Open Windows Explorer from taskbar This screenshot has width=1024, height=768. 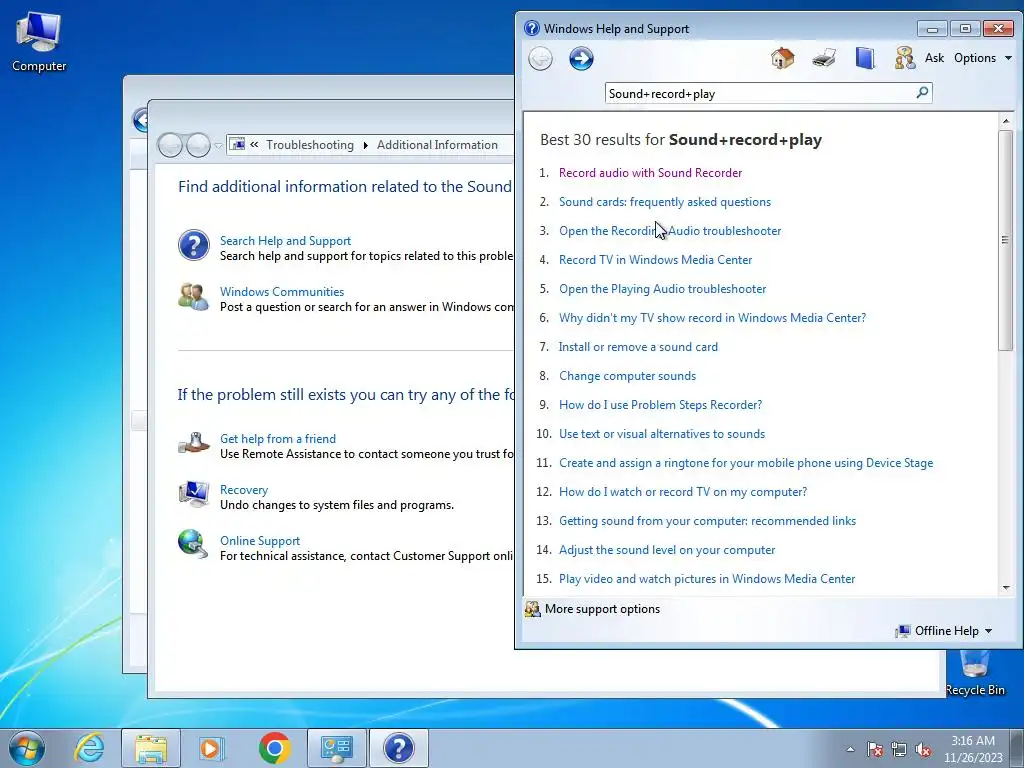pyautogui.click(x=151, y=748)
